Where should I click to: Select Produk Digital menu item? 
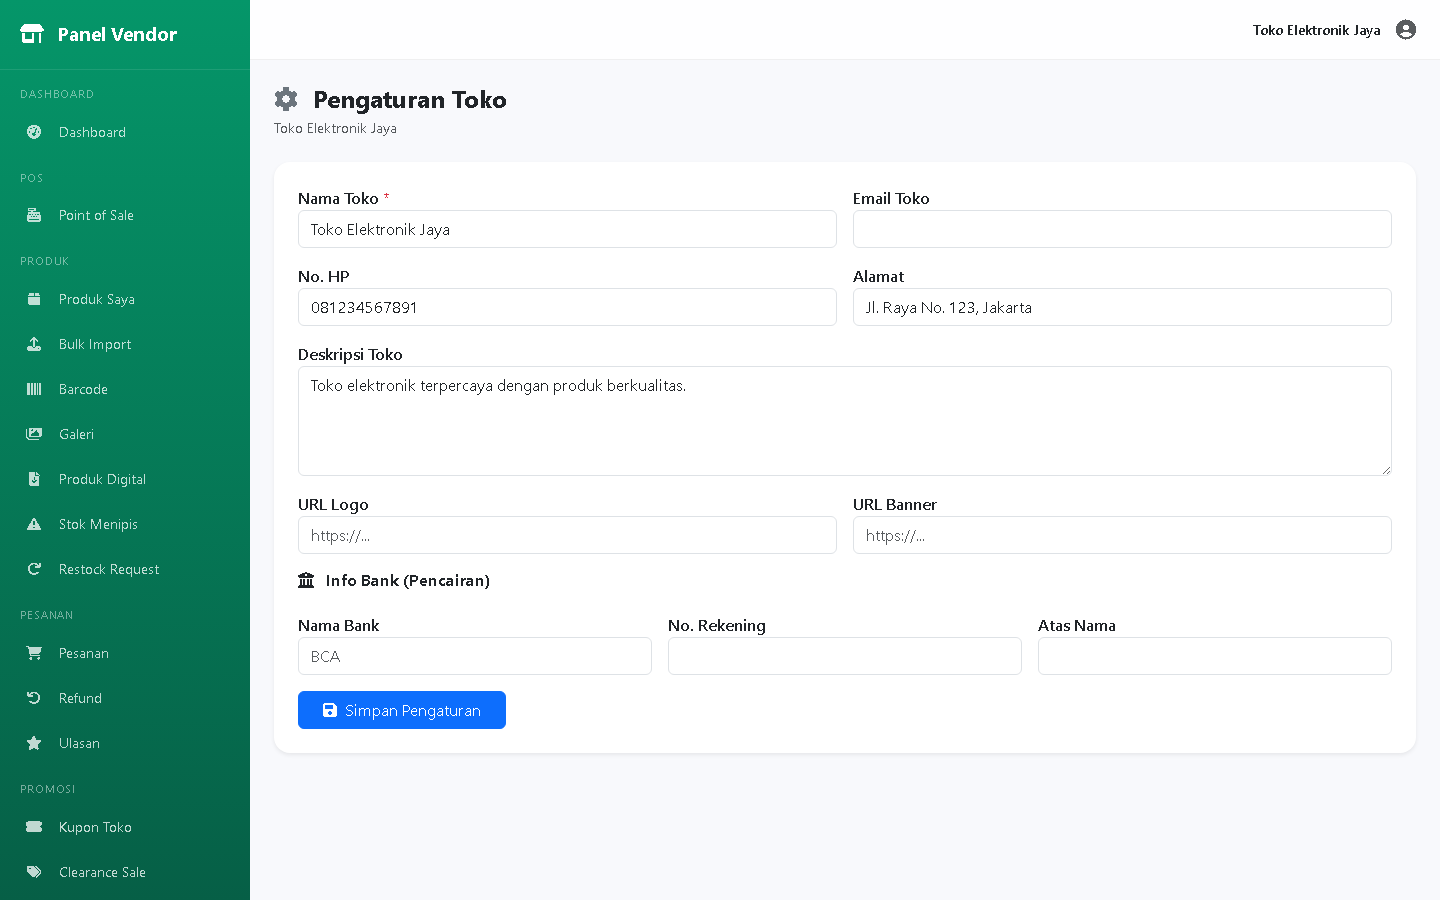coord(125,479)
